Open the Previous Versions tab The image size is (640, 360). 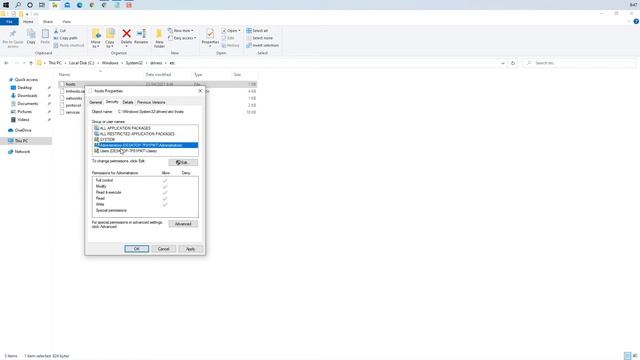(151, 102)
